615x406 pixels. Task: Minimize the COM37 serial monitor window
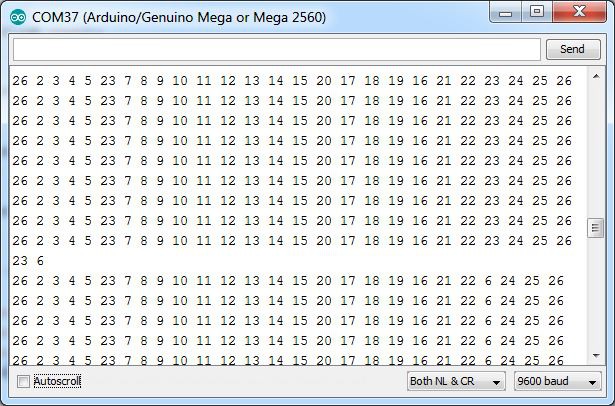point(506,13)
